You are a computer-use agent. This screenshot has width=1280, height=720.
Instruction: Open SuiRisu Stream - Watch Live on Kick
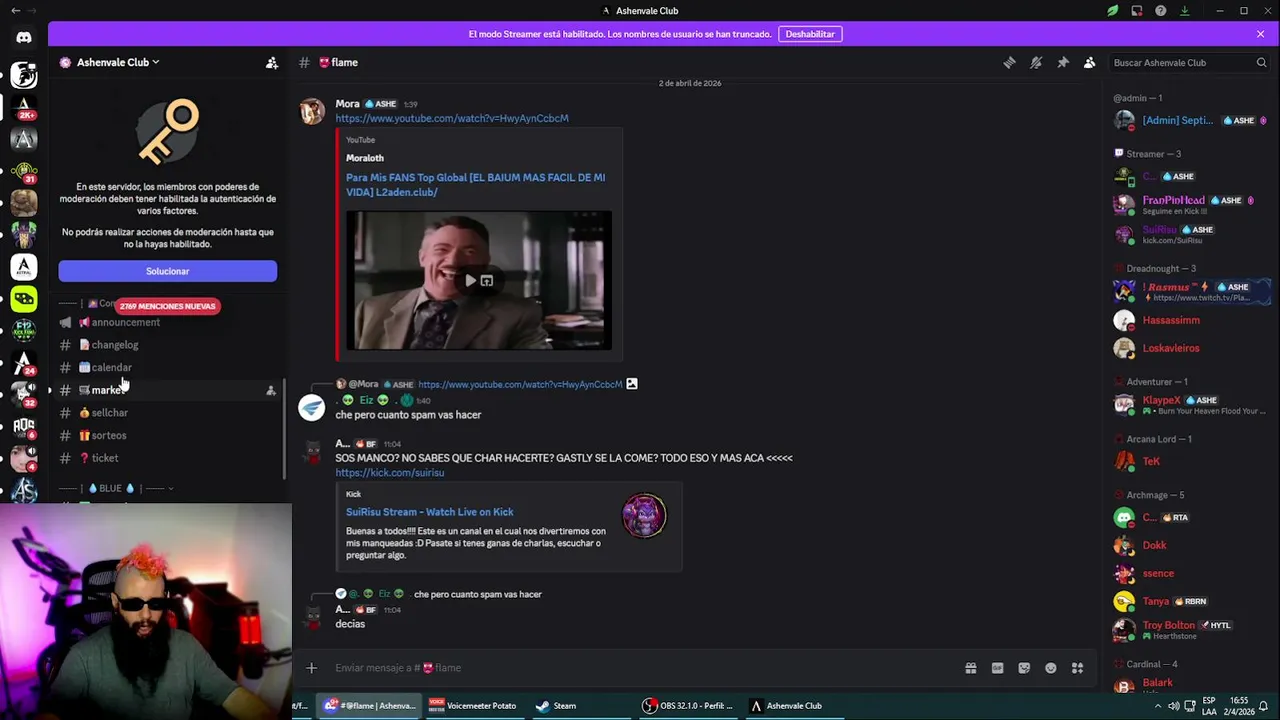tap(430, 512)
